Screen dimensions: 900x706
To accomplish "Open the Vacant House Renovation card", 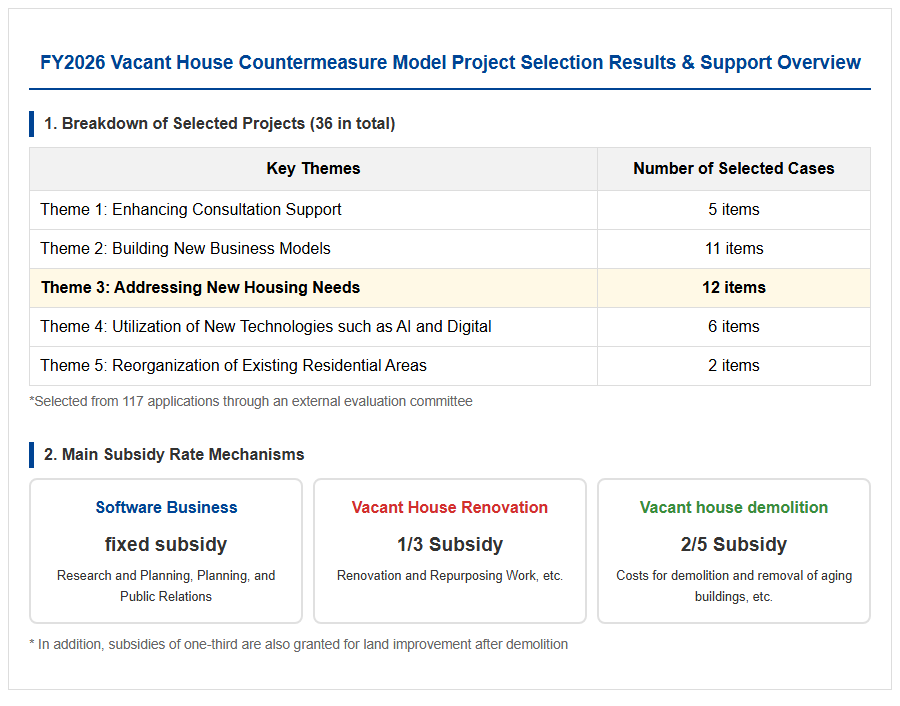I will [x=450, y=551].
